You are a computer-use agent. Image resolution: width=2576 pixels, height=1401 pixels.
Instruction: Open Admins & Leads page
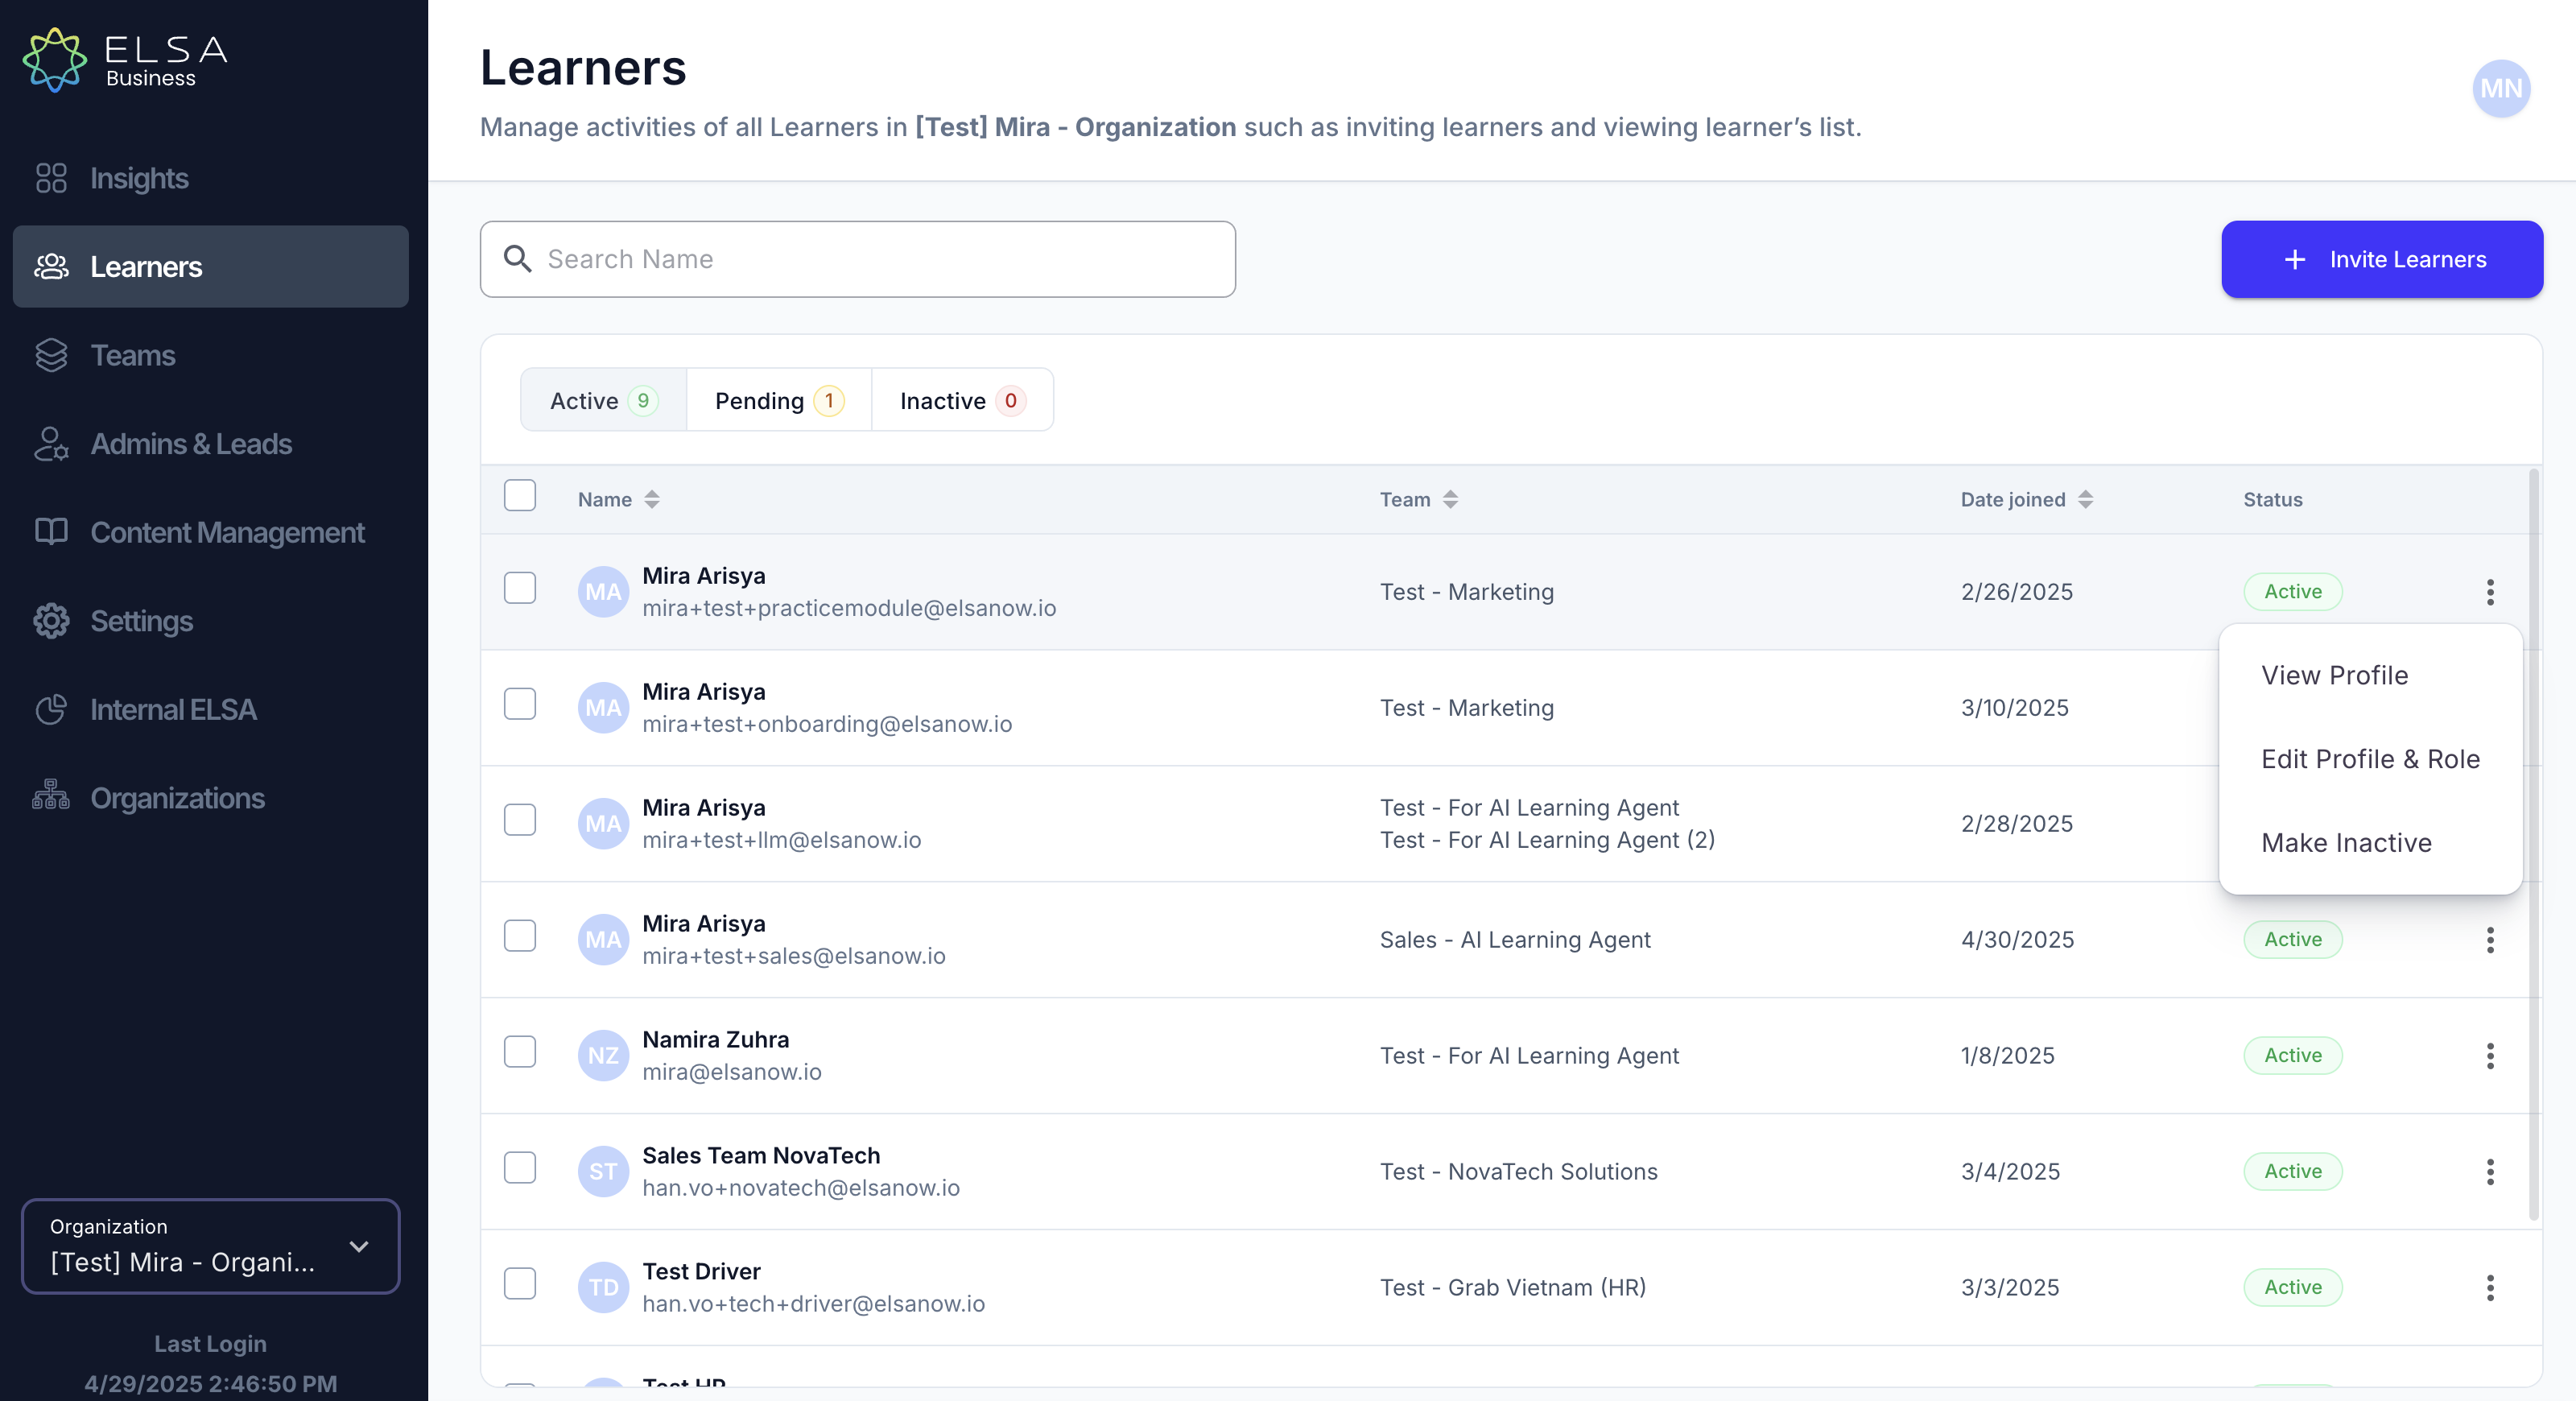pyautogui.click(x=211, y=444)
